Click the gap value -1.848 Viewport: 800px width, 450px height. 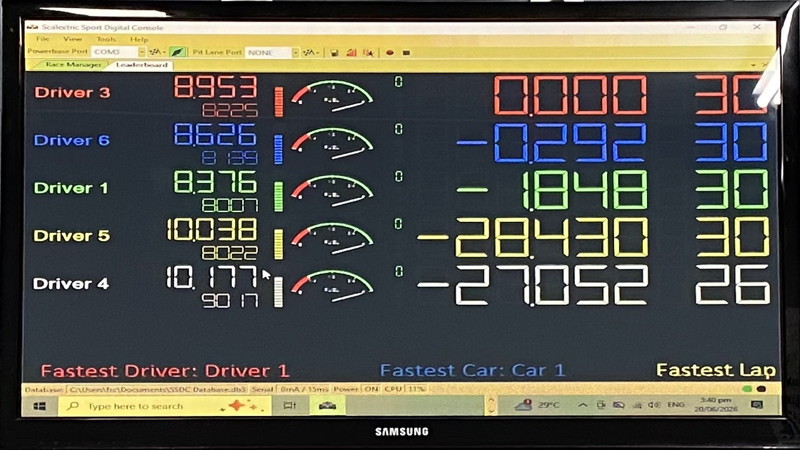(552, 190)
